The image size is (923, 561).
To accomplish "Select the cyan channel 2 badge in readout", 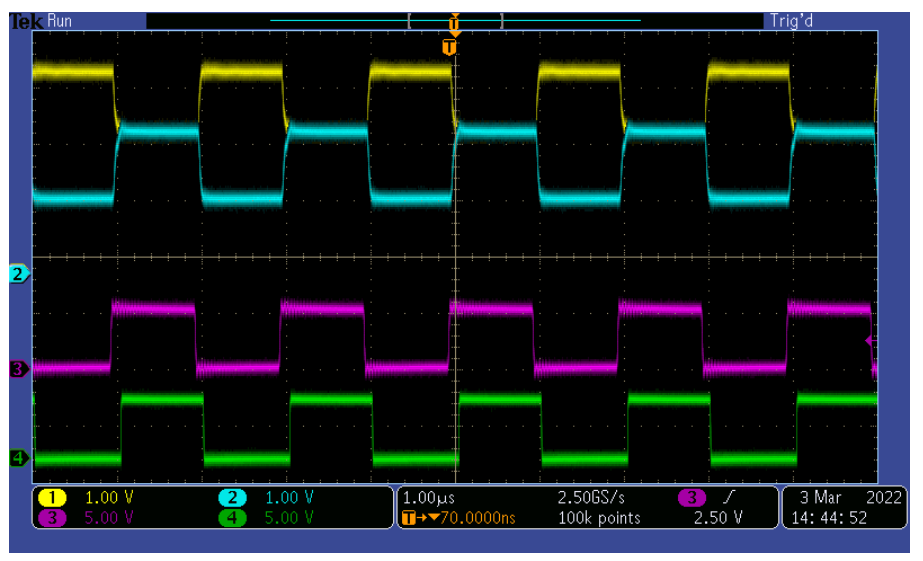I will pos(232,498).
